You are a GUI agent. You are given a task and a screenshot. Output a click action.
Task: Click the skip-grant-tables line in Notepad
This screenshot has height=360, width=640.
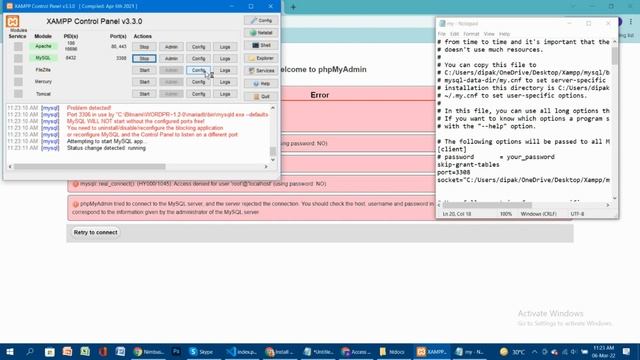coord(468,165)
